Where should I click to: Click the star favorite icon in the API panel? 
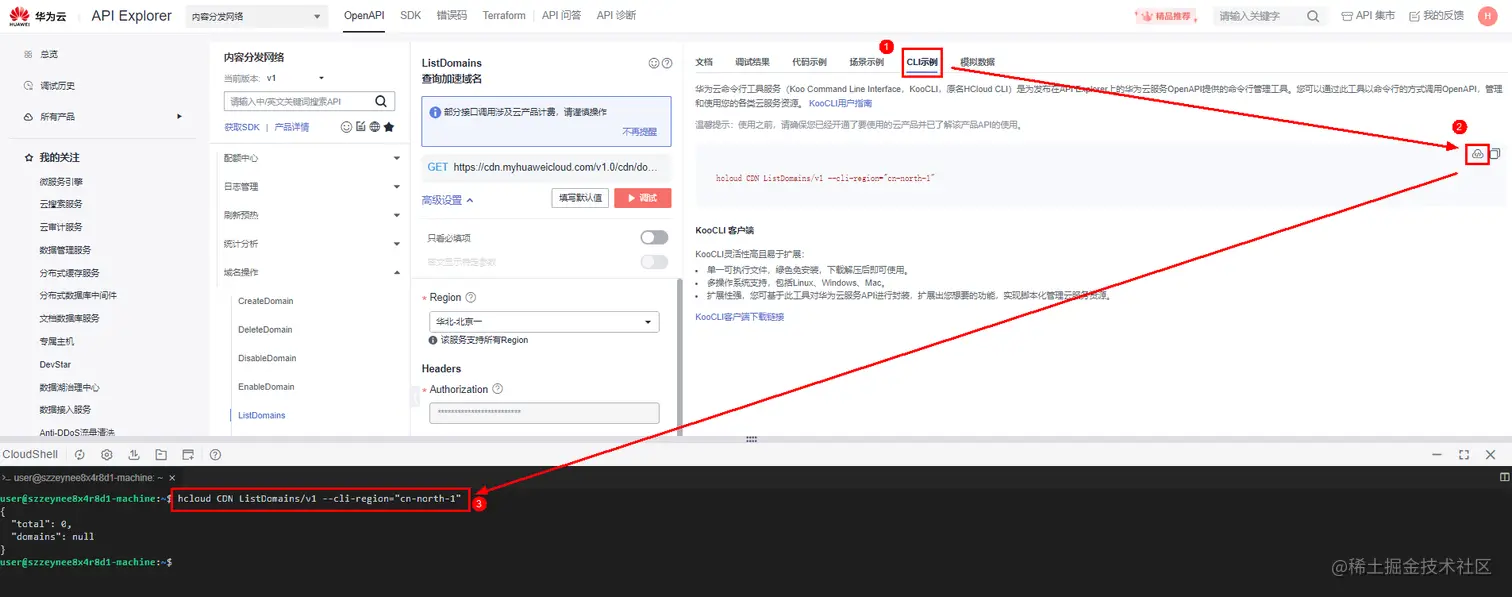click(389, 127)
